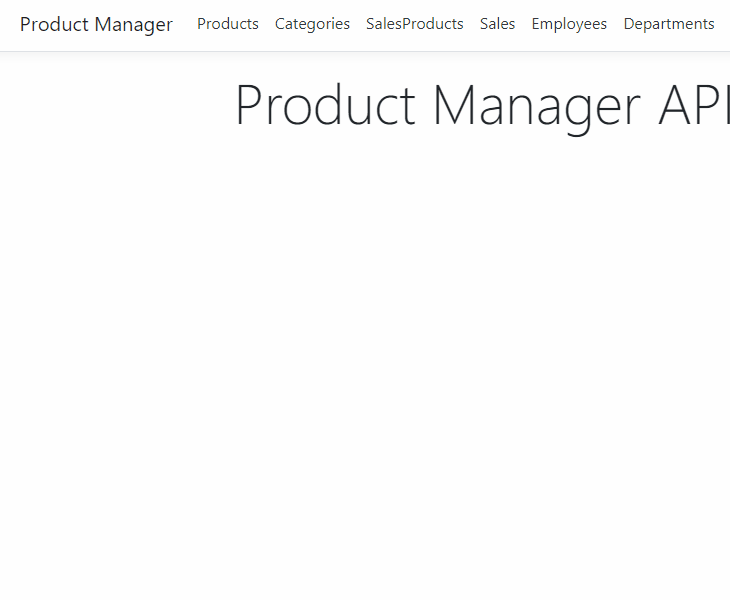Open the Departments nav link
The image size is (730, 600).
669,24
